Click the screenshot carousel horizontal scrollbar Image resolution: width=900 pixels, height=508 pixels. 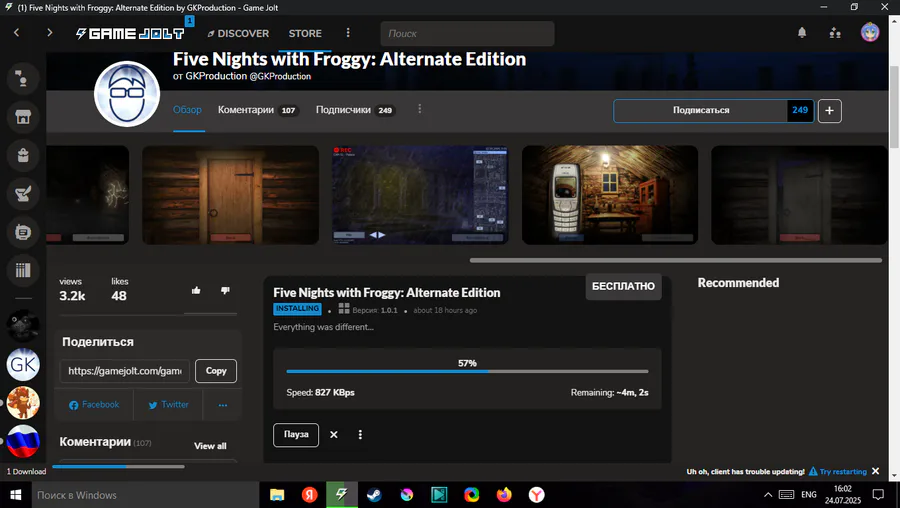(676, 260)
